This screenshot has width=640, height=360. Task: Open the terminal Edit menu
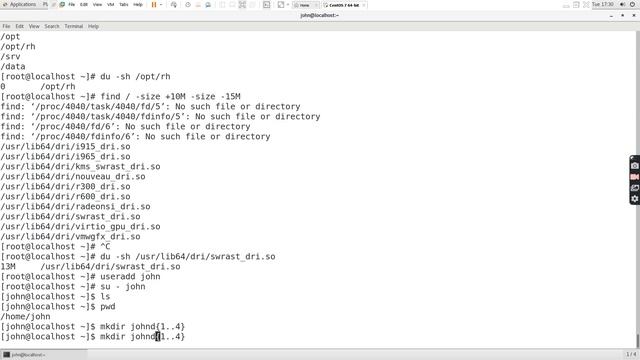pyautogui.click(x=20, y=26)
